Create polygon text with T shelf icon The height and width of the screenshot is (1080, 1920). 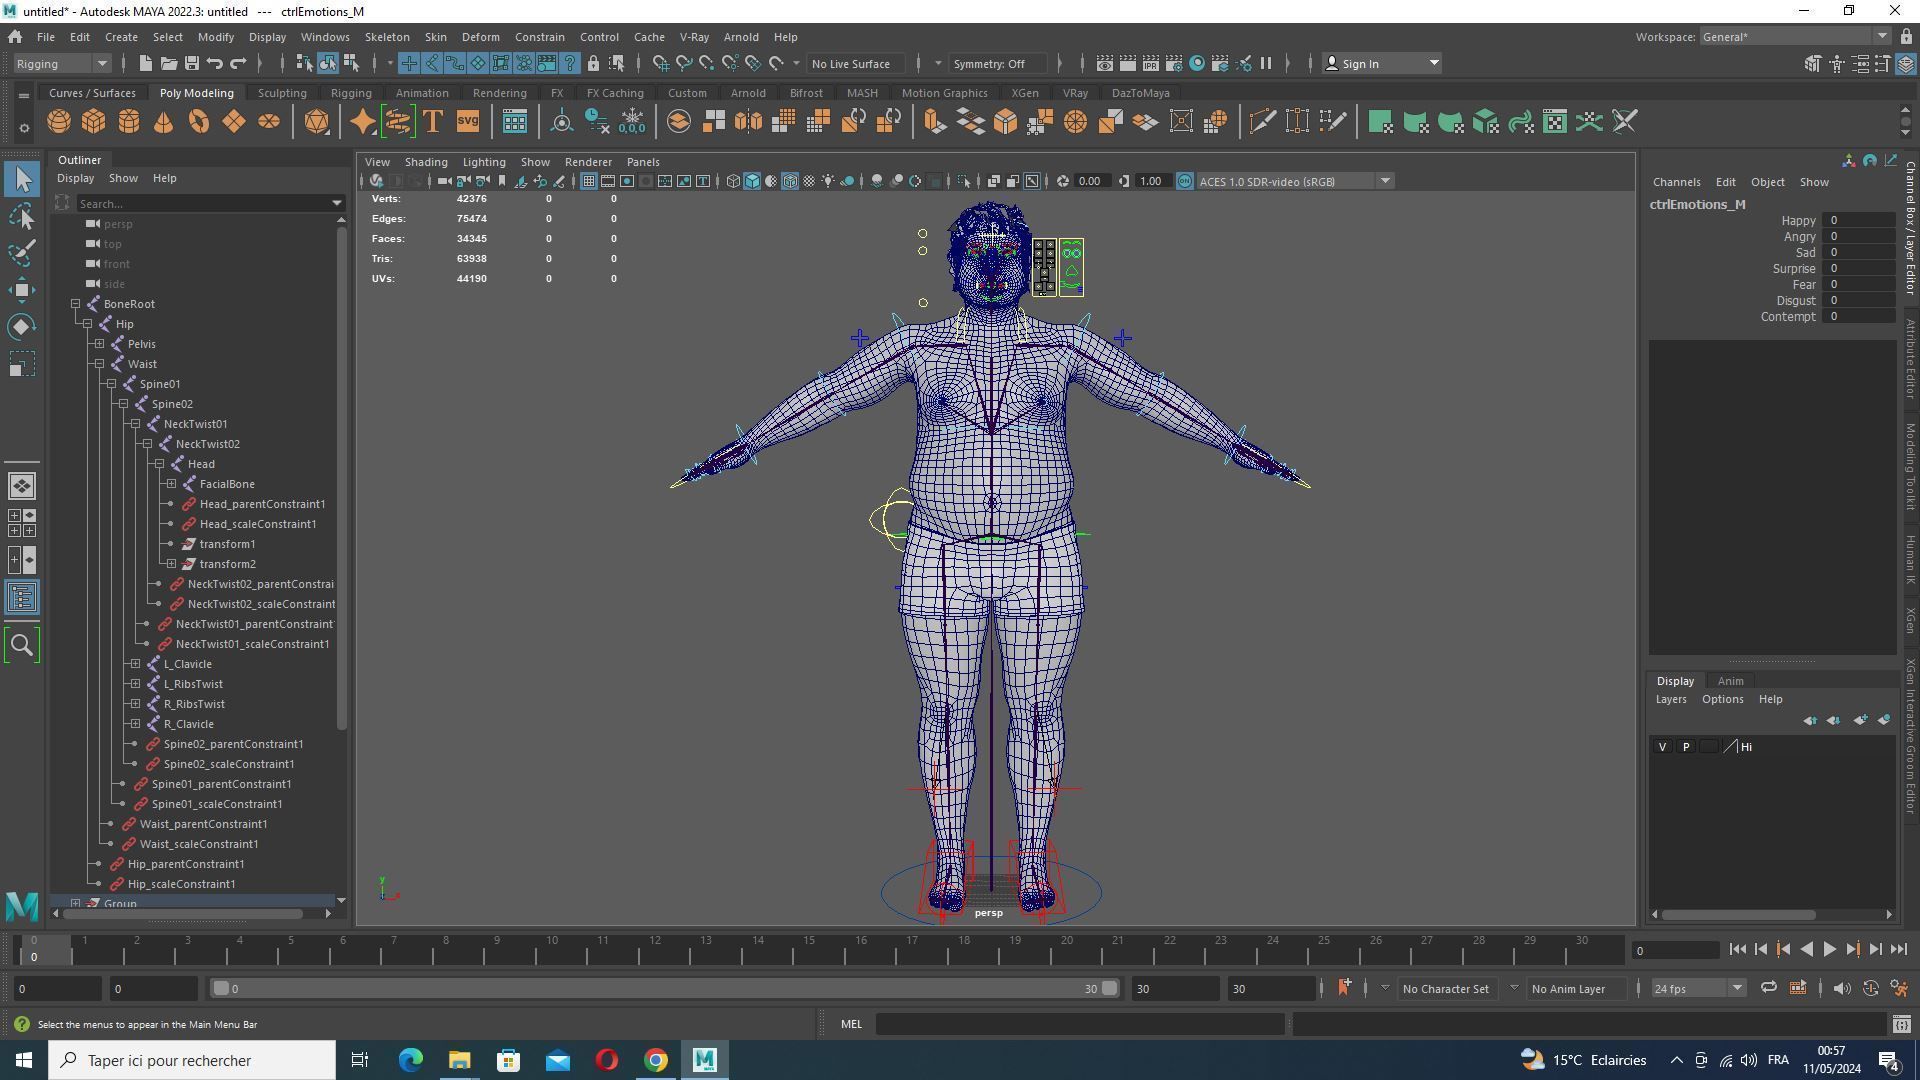[433, 122]
